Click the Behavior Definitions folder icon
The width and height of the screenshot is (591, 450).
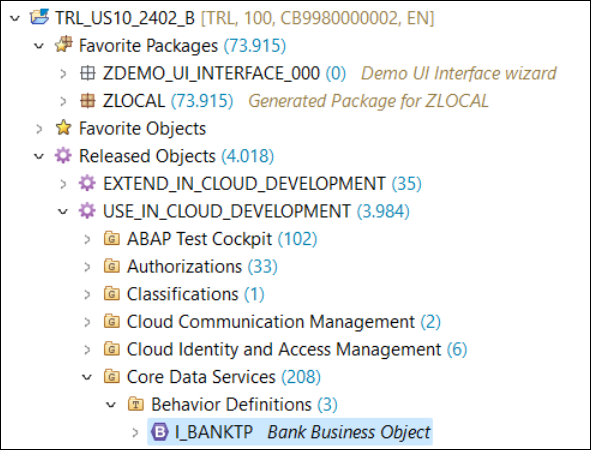pyautogui.click(x=136, y=404)
